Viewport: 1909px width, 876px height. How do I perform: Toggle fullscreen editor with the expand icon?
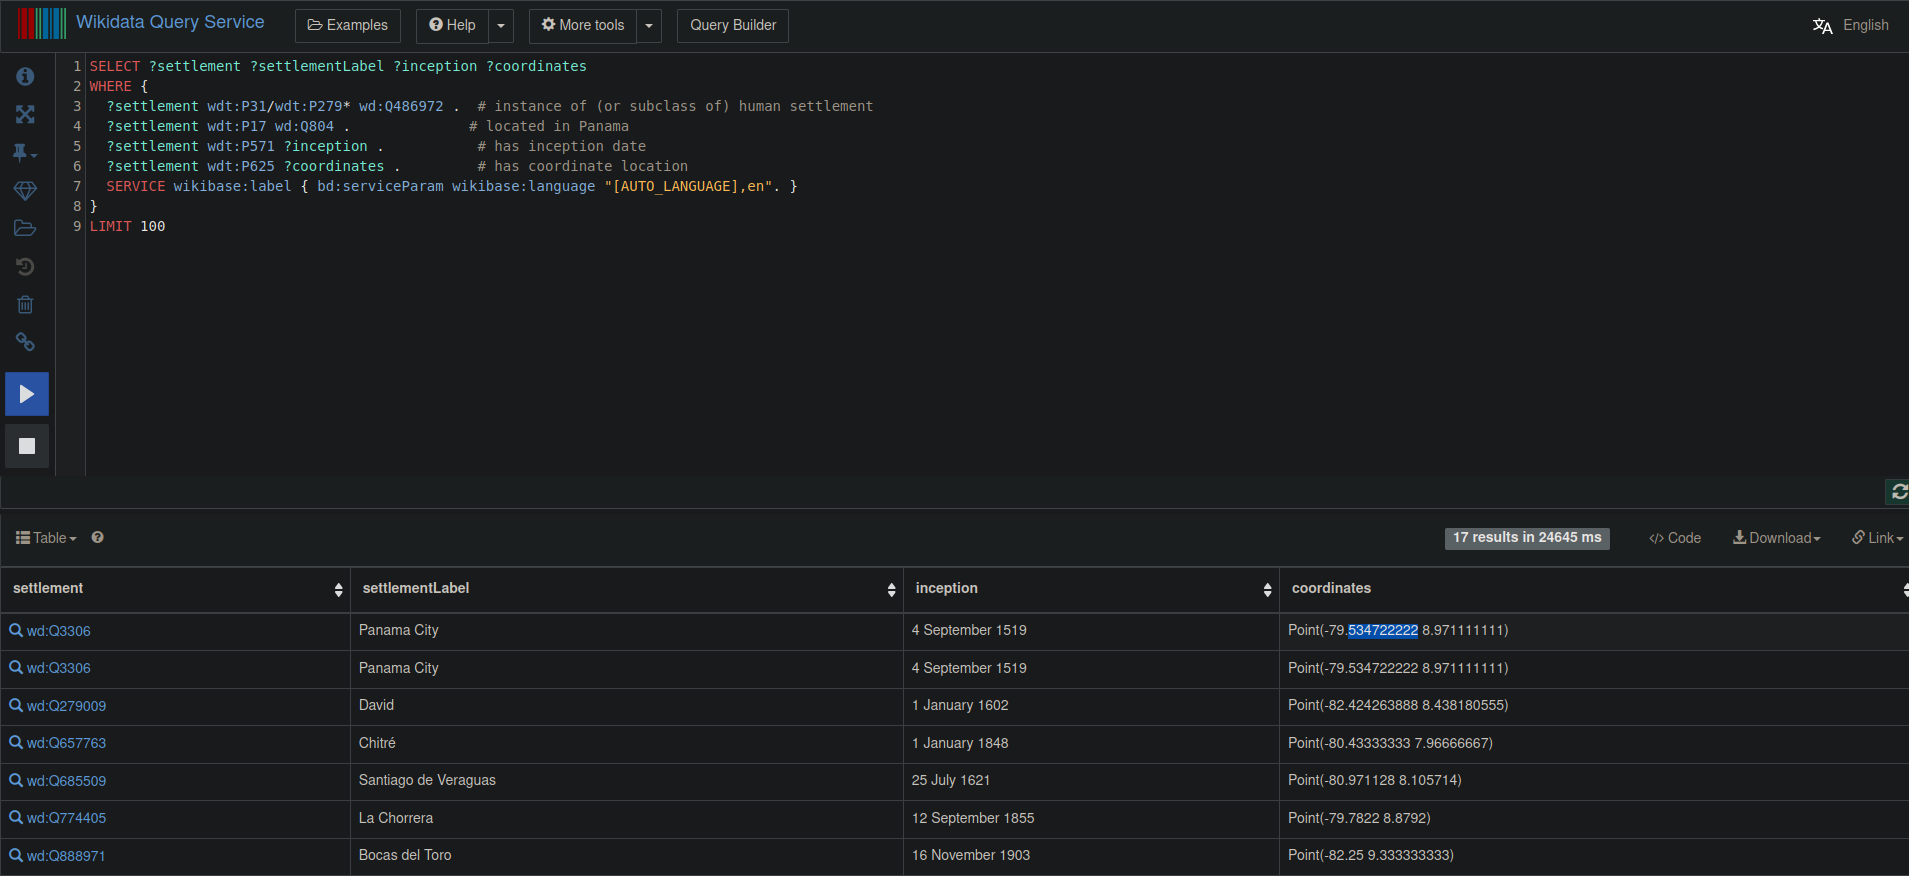[x=25, y=115]
